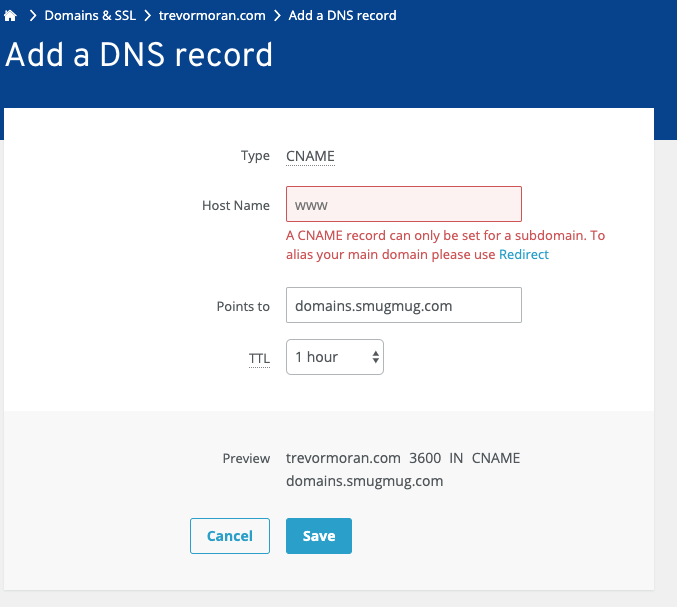Click the Host Name label
The image size is (677, 607).
click(x=236, y=205)
